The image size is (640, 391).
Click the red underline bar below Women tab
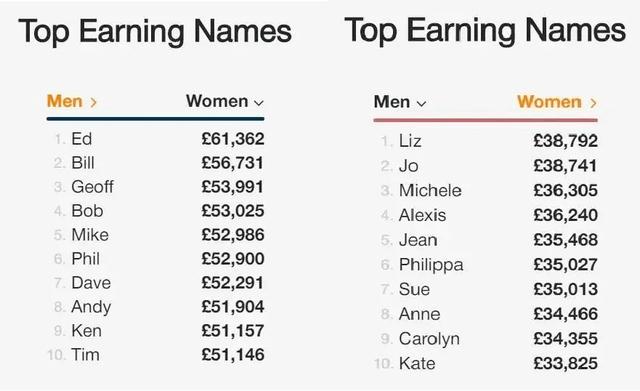click(x=486, y=120)
